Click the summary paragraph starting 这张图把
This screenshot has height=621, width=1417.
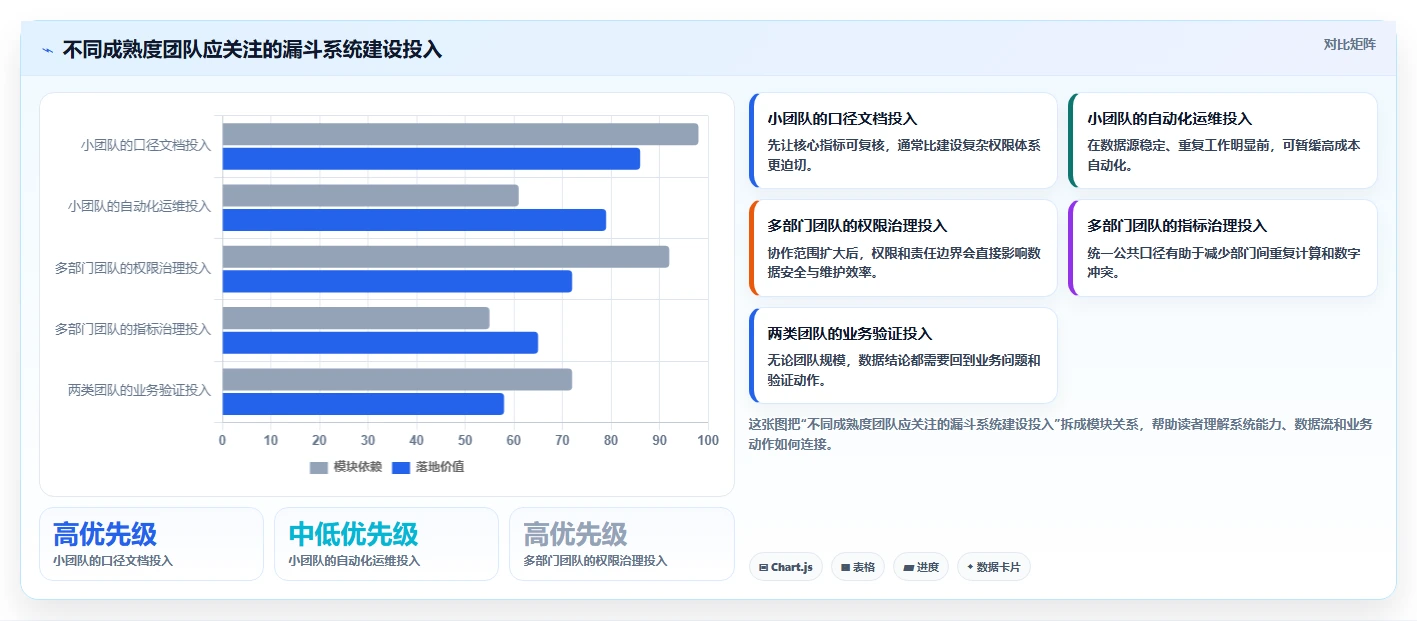pyautogui.click(x=1060, y=434)
